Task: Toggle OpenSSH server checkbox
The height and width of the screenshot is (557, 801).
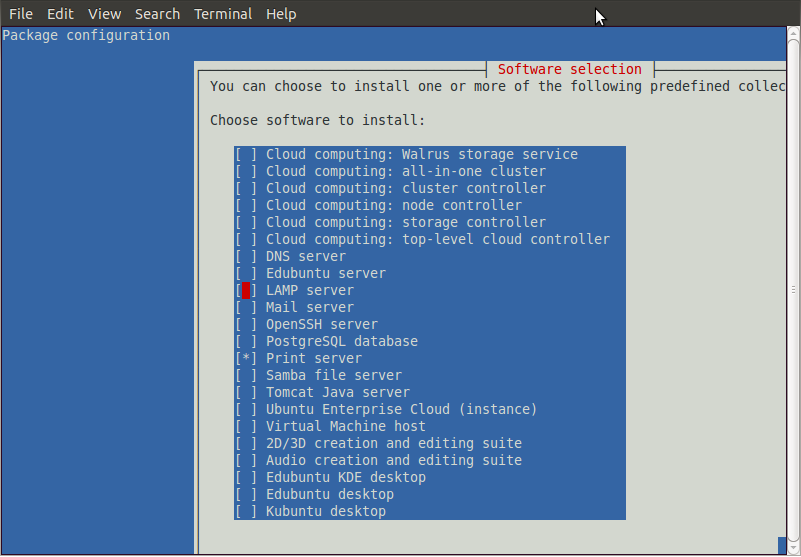Action: click(x=246, y=324)
